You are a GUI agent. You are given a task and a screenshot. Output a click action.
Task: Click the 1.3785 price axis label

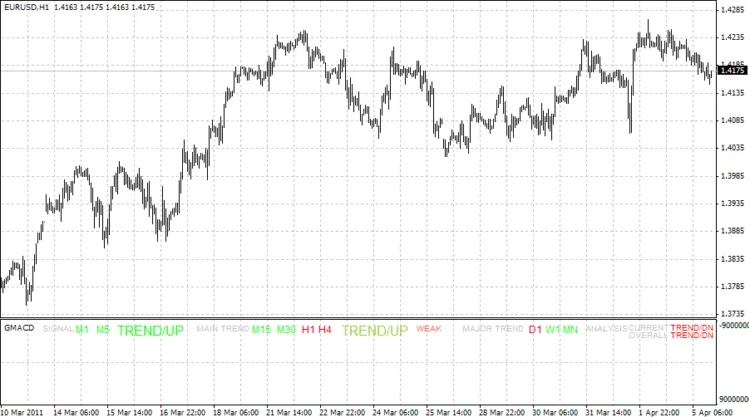[x=732, y=286]
